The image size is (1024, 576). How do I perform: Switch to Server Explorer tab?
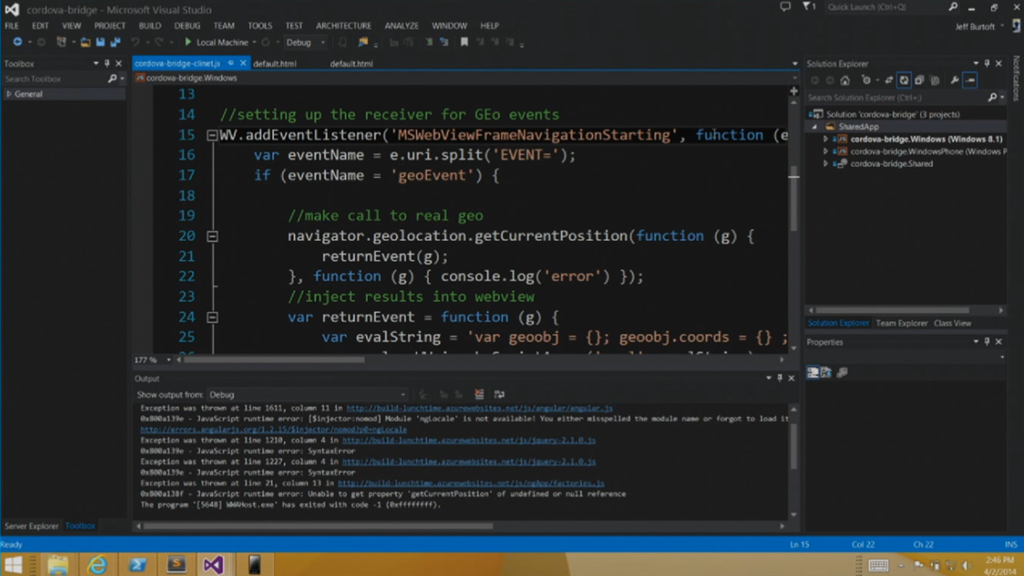(31, 526)
